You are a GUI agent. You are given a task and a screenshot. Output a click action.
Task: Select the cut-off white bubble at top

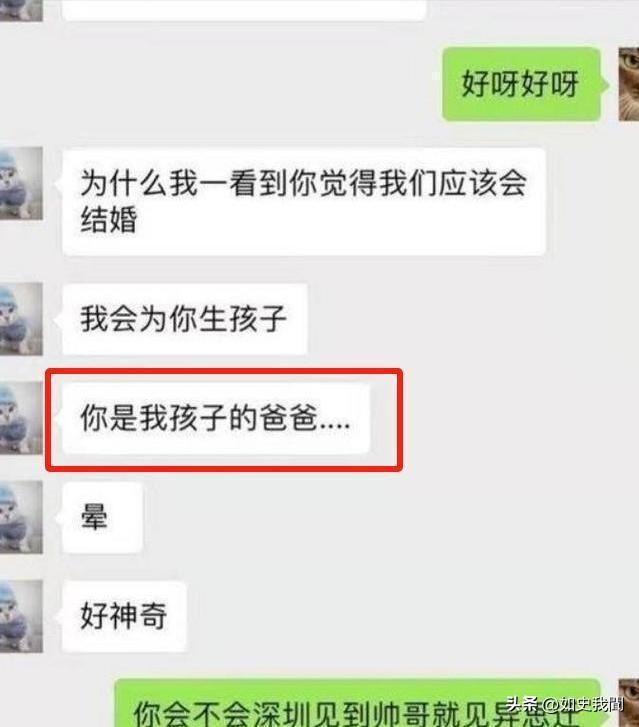point(243,10)
